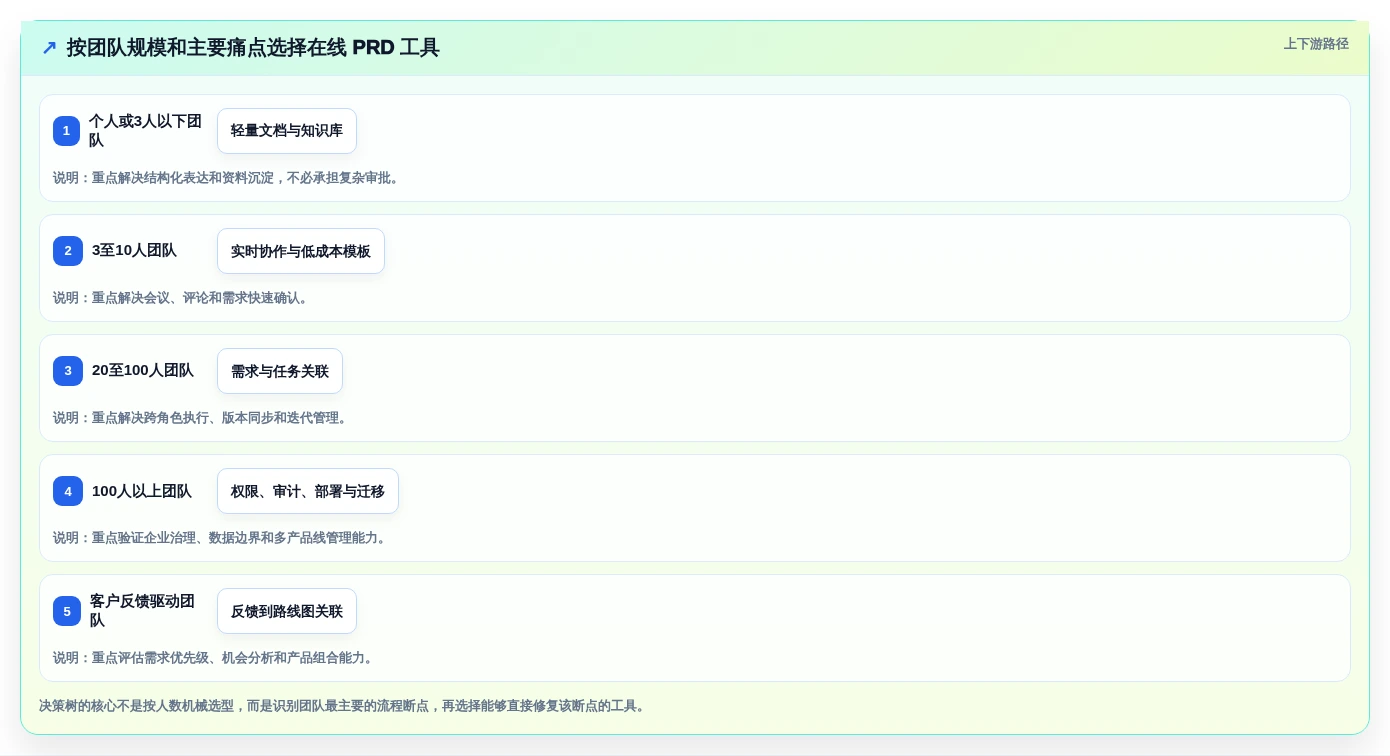
Task: Click the arrow icon beside the PRD title
Action: (49, 48)
